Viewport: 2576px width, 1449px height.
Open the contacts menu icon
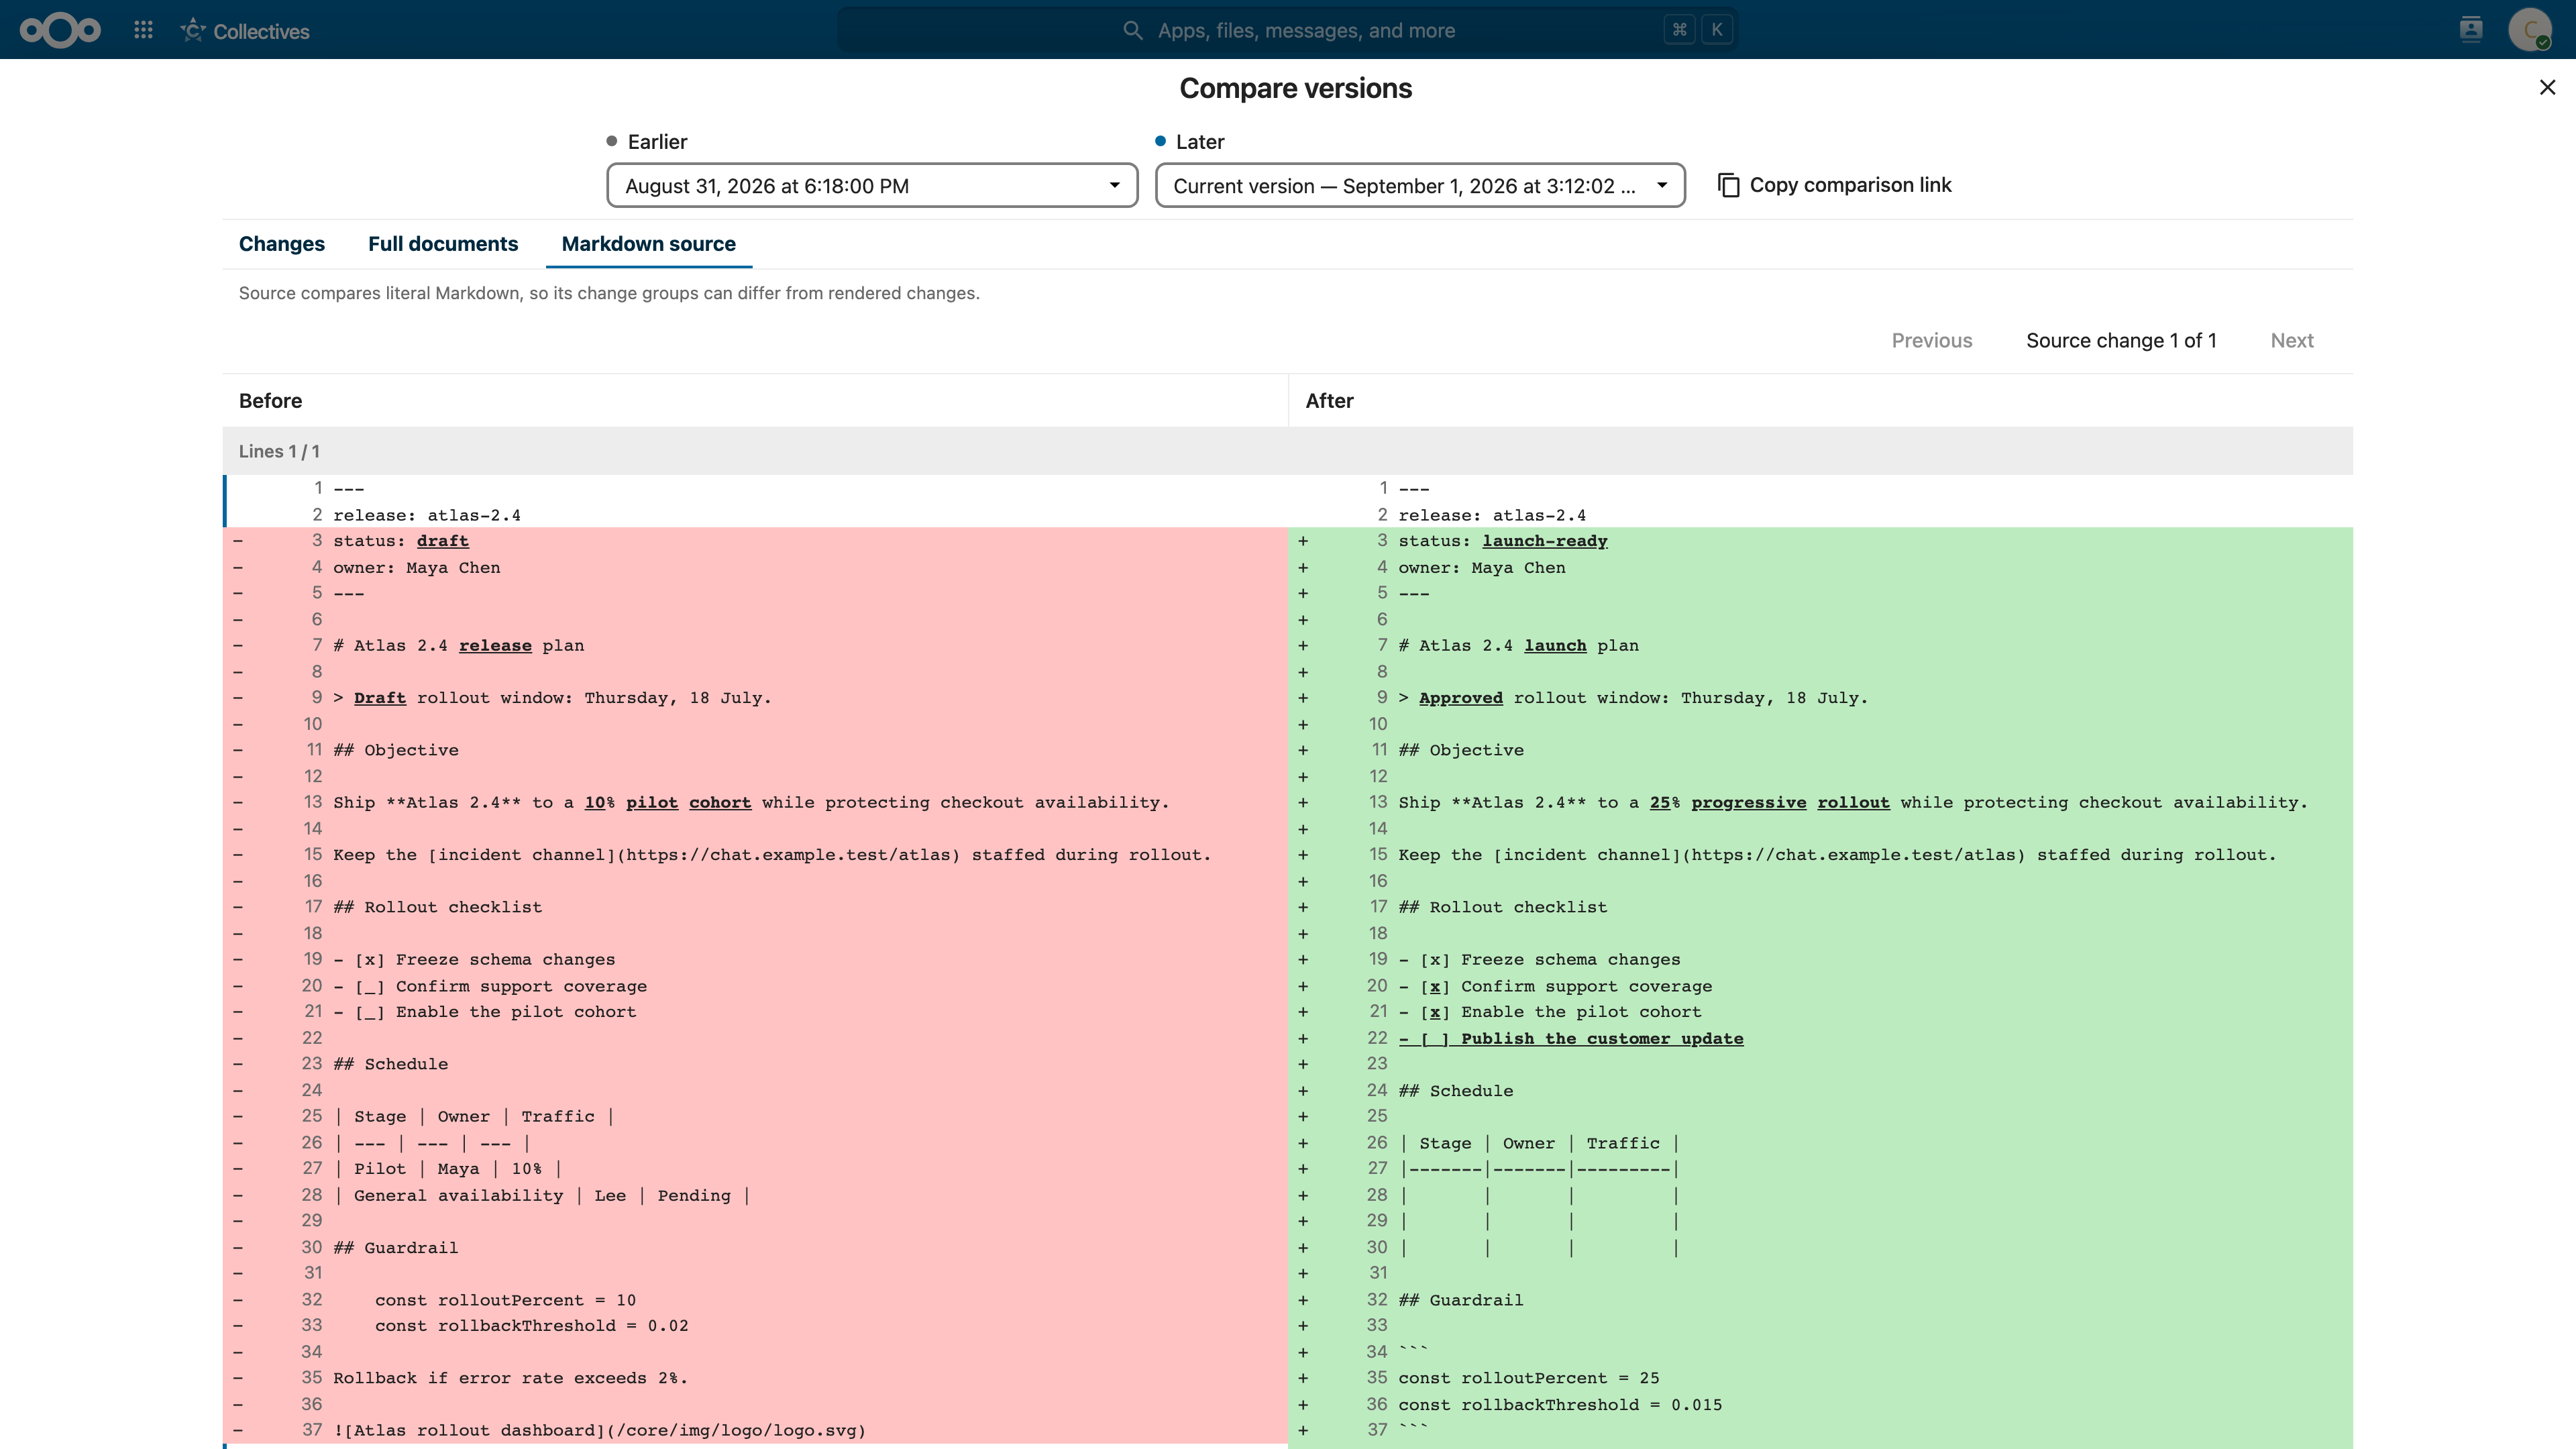[2471, 30]
